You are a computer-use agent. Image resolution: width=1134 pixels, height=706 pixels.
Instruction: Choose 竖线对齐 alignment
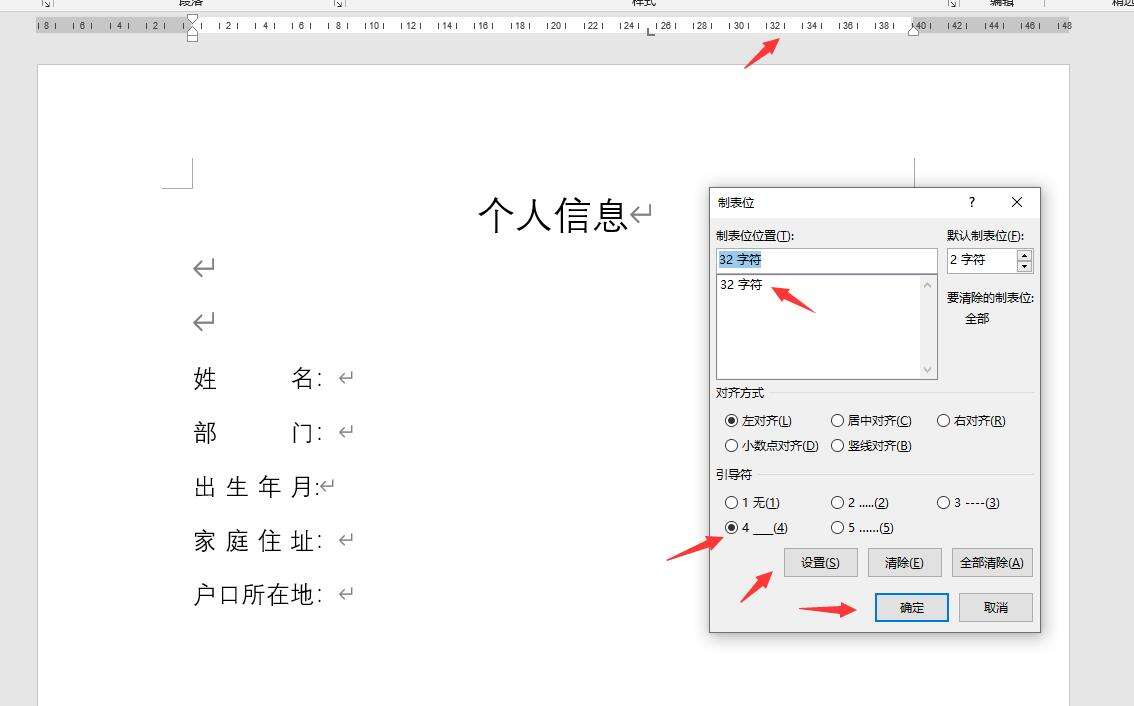(x=838, y=446)
